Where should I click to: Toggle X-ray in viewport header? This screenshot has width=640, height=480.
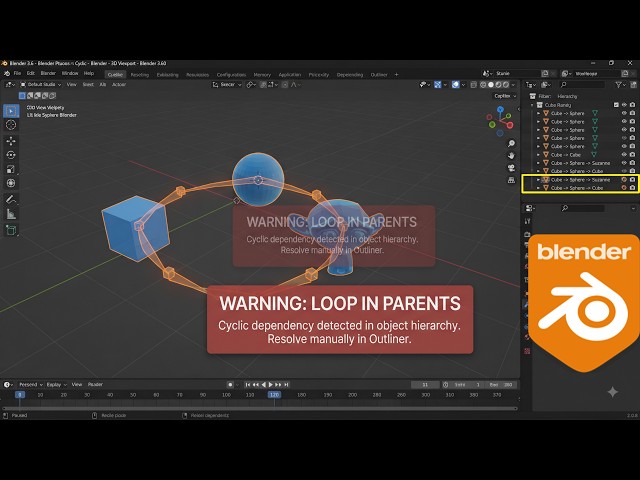473,84
